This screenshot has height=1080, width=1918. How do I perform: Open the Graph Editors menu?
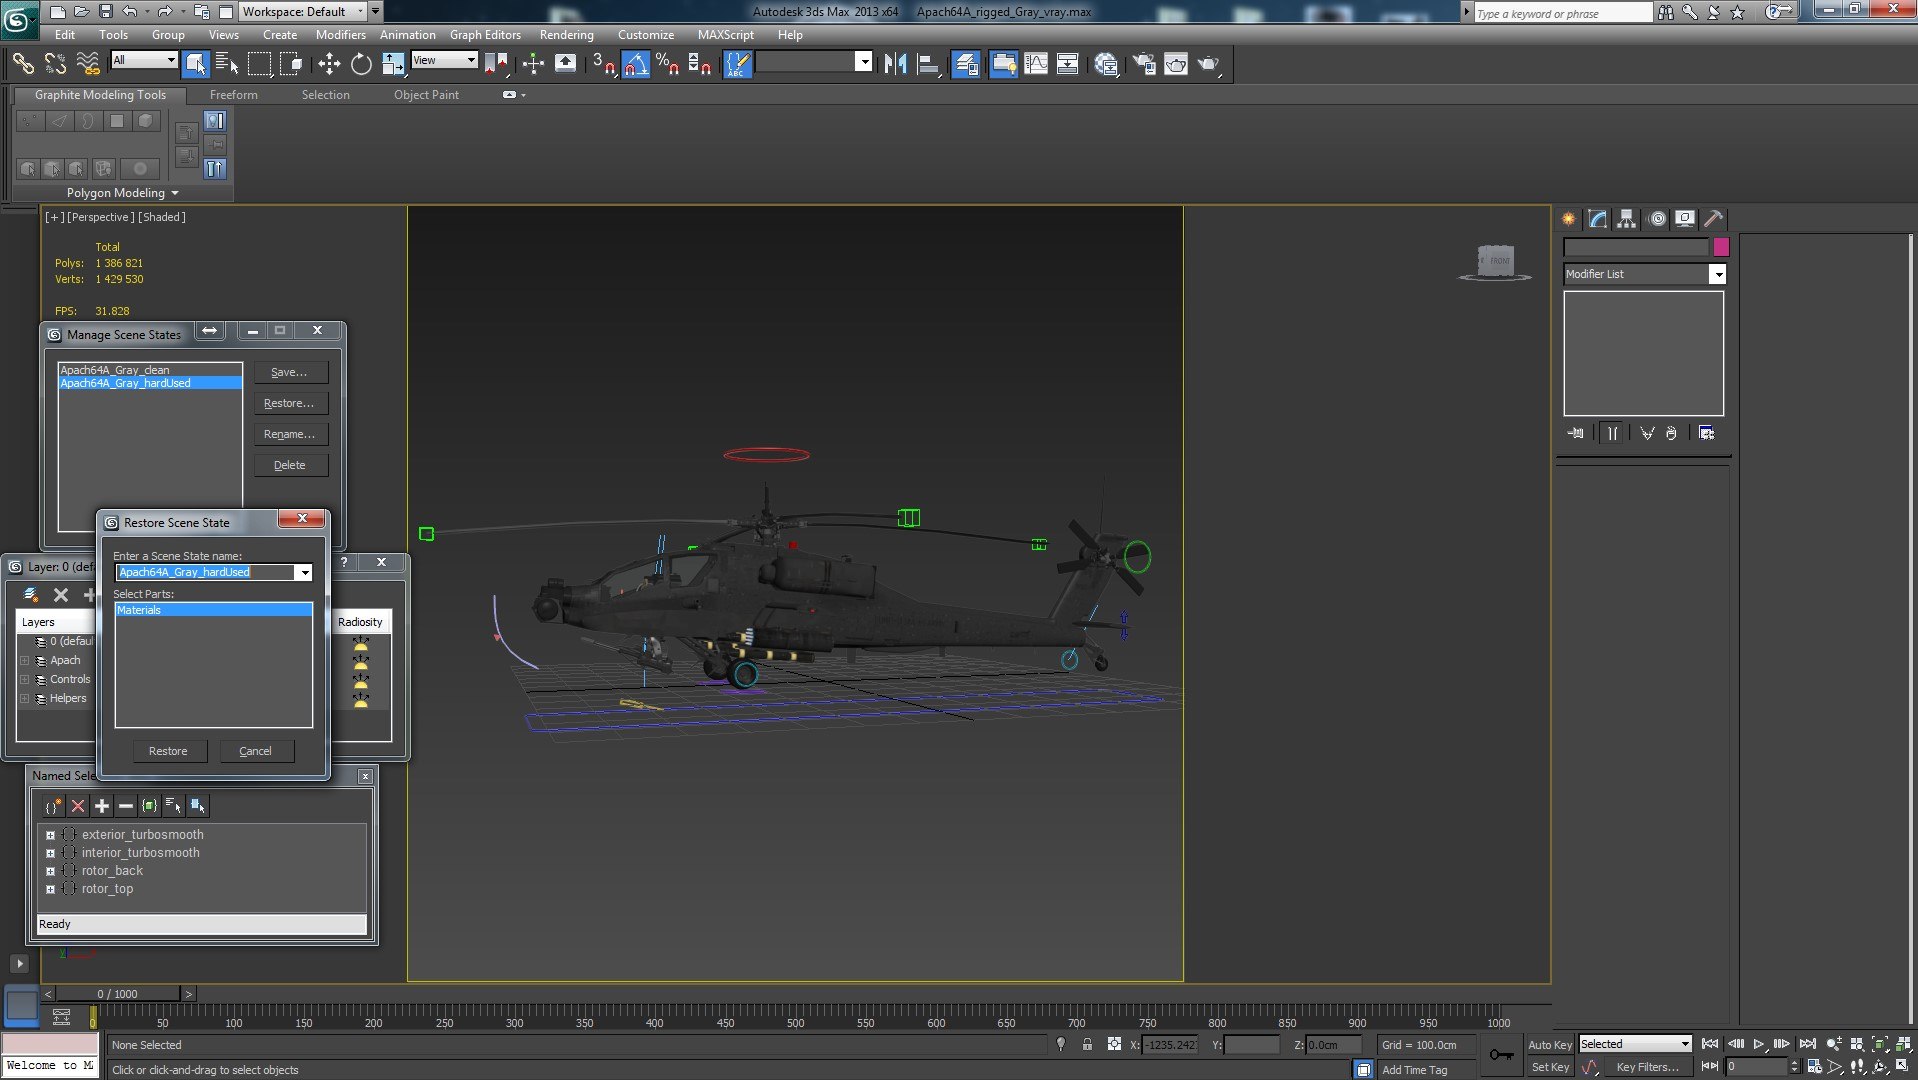tap(485, 35)
